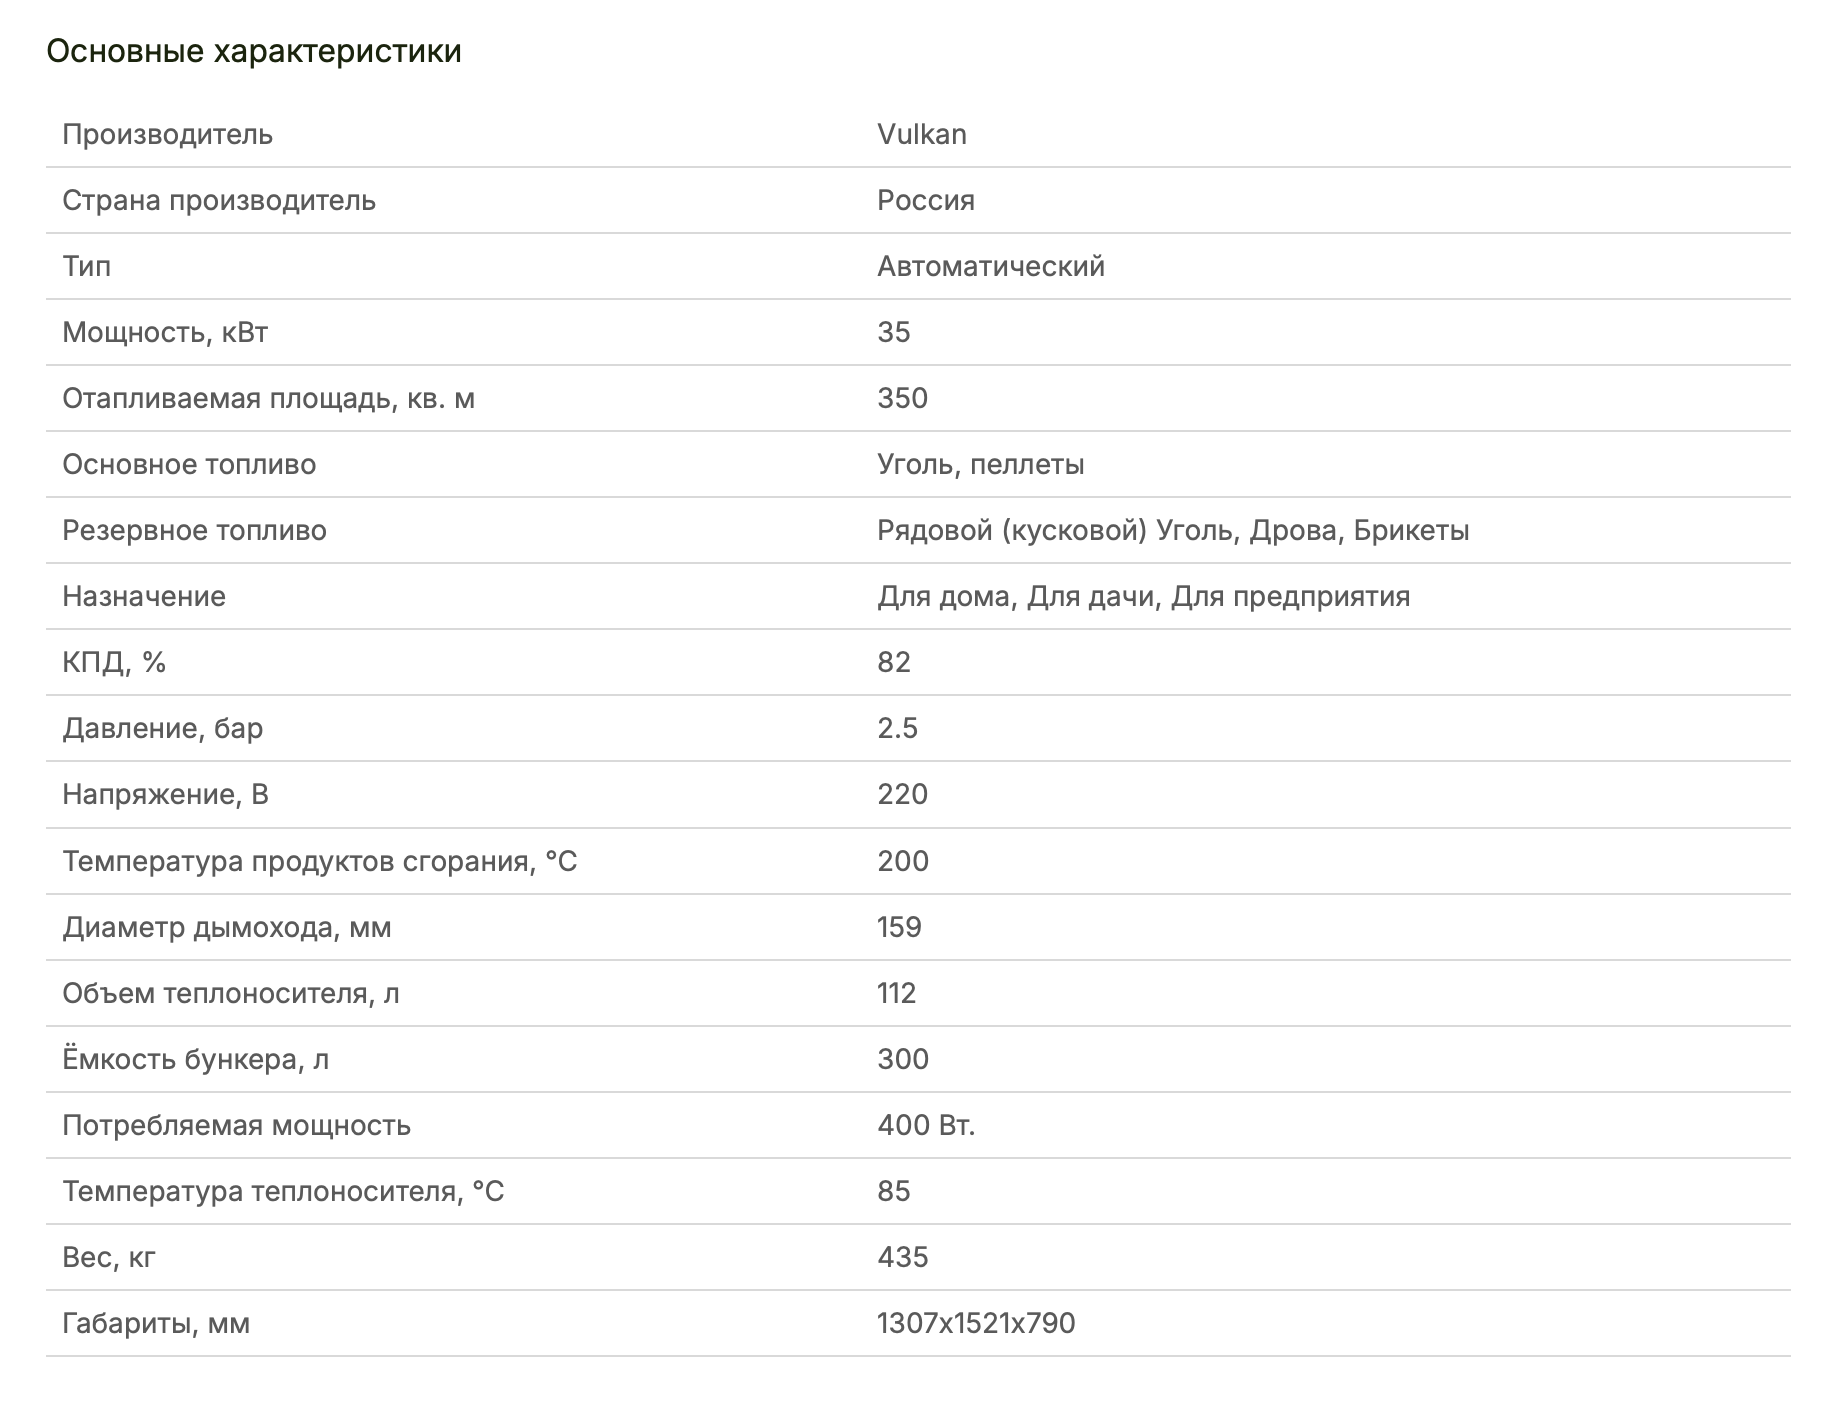Screen dimensions: 1822x1402
Task: Click the heated area value '350'
Action: (x=902, y=398)
